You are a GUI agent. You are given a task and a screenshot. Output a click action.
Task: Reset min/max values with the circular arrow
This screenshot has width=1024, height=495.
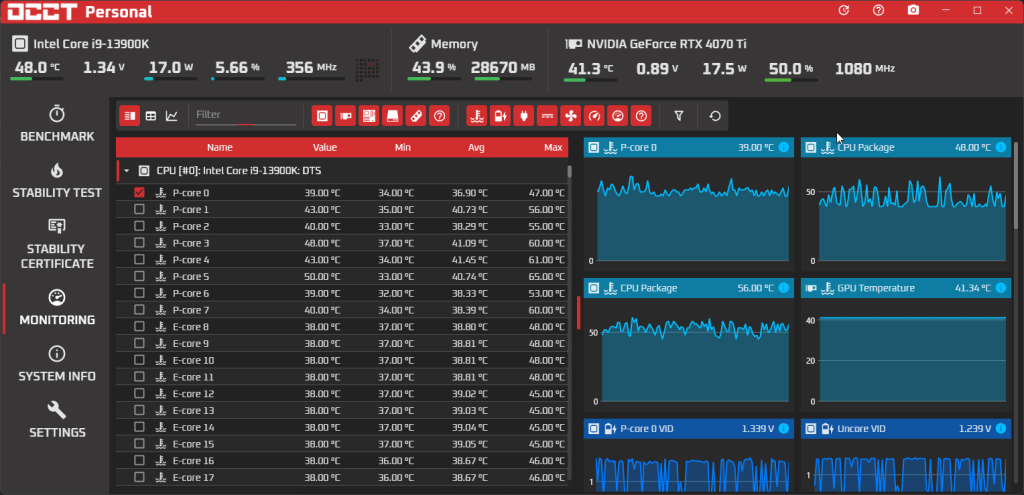715,116
